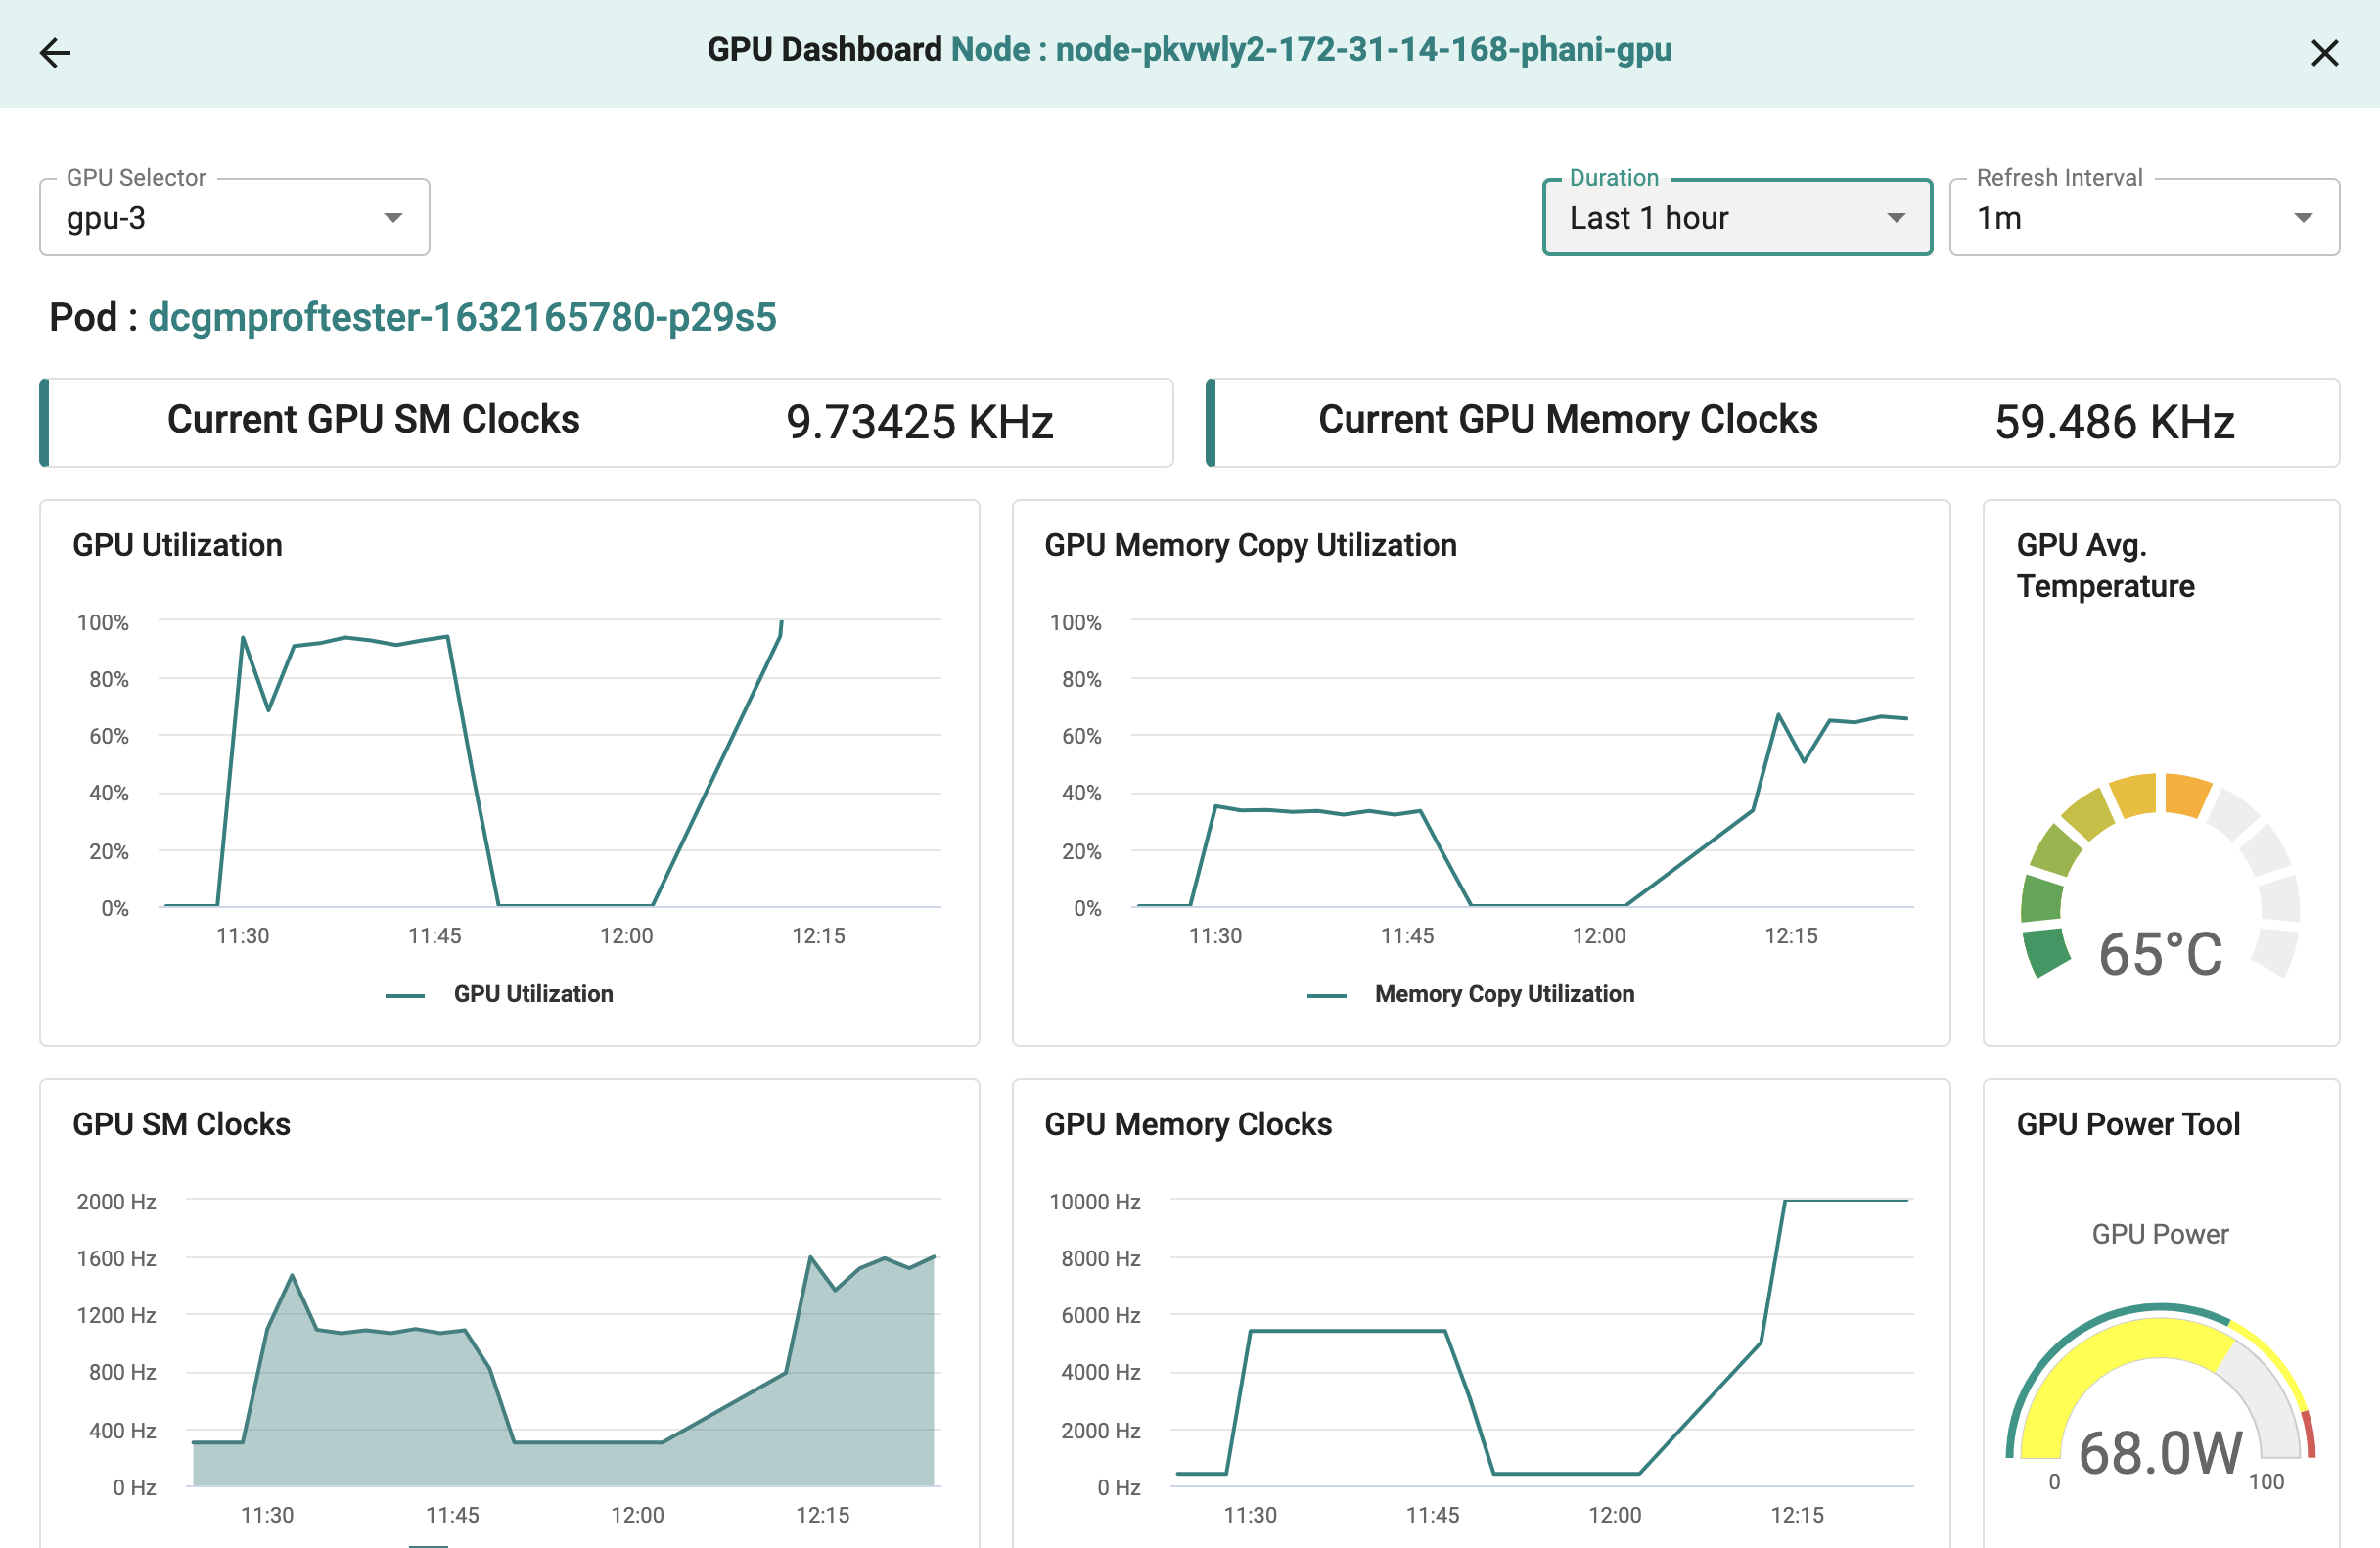Viewport: 2380px width, 1548px height.
Task: Click the close X button icon
Action: pos(2324,52)
